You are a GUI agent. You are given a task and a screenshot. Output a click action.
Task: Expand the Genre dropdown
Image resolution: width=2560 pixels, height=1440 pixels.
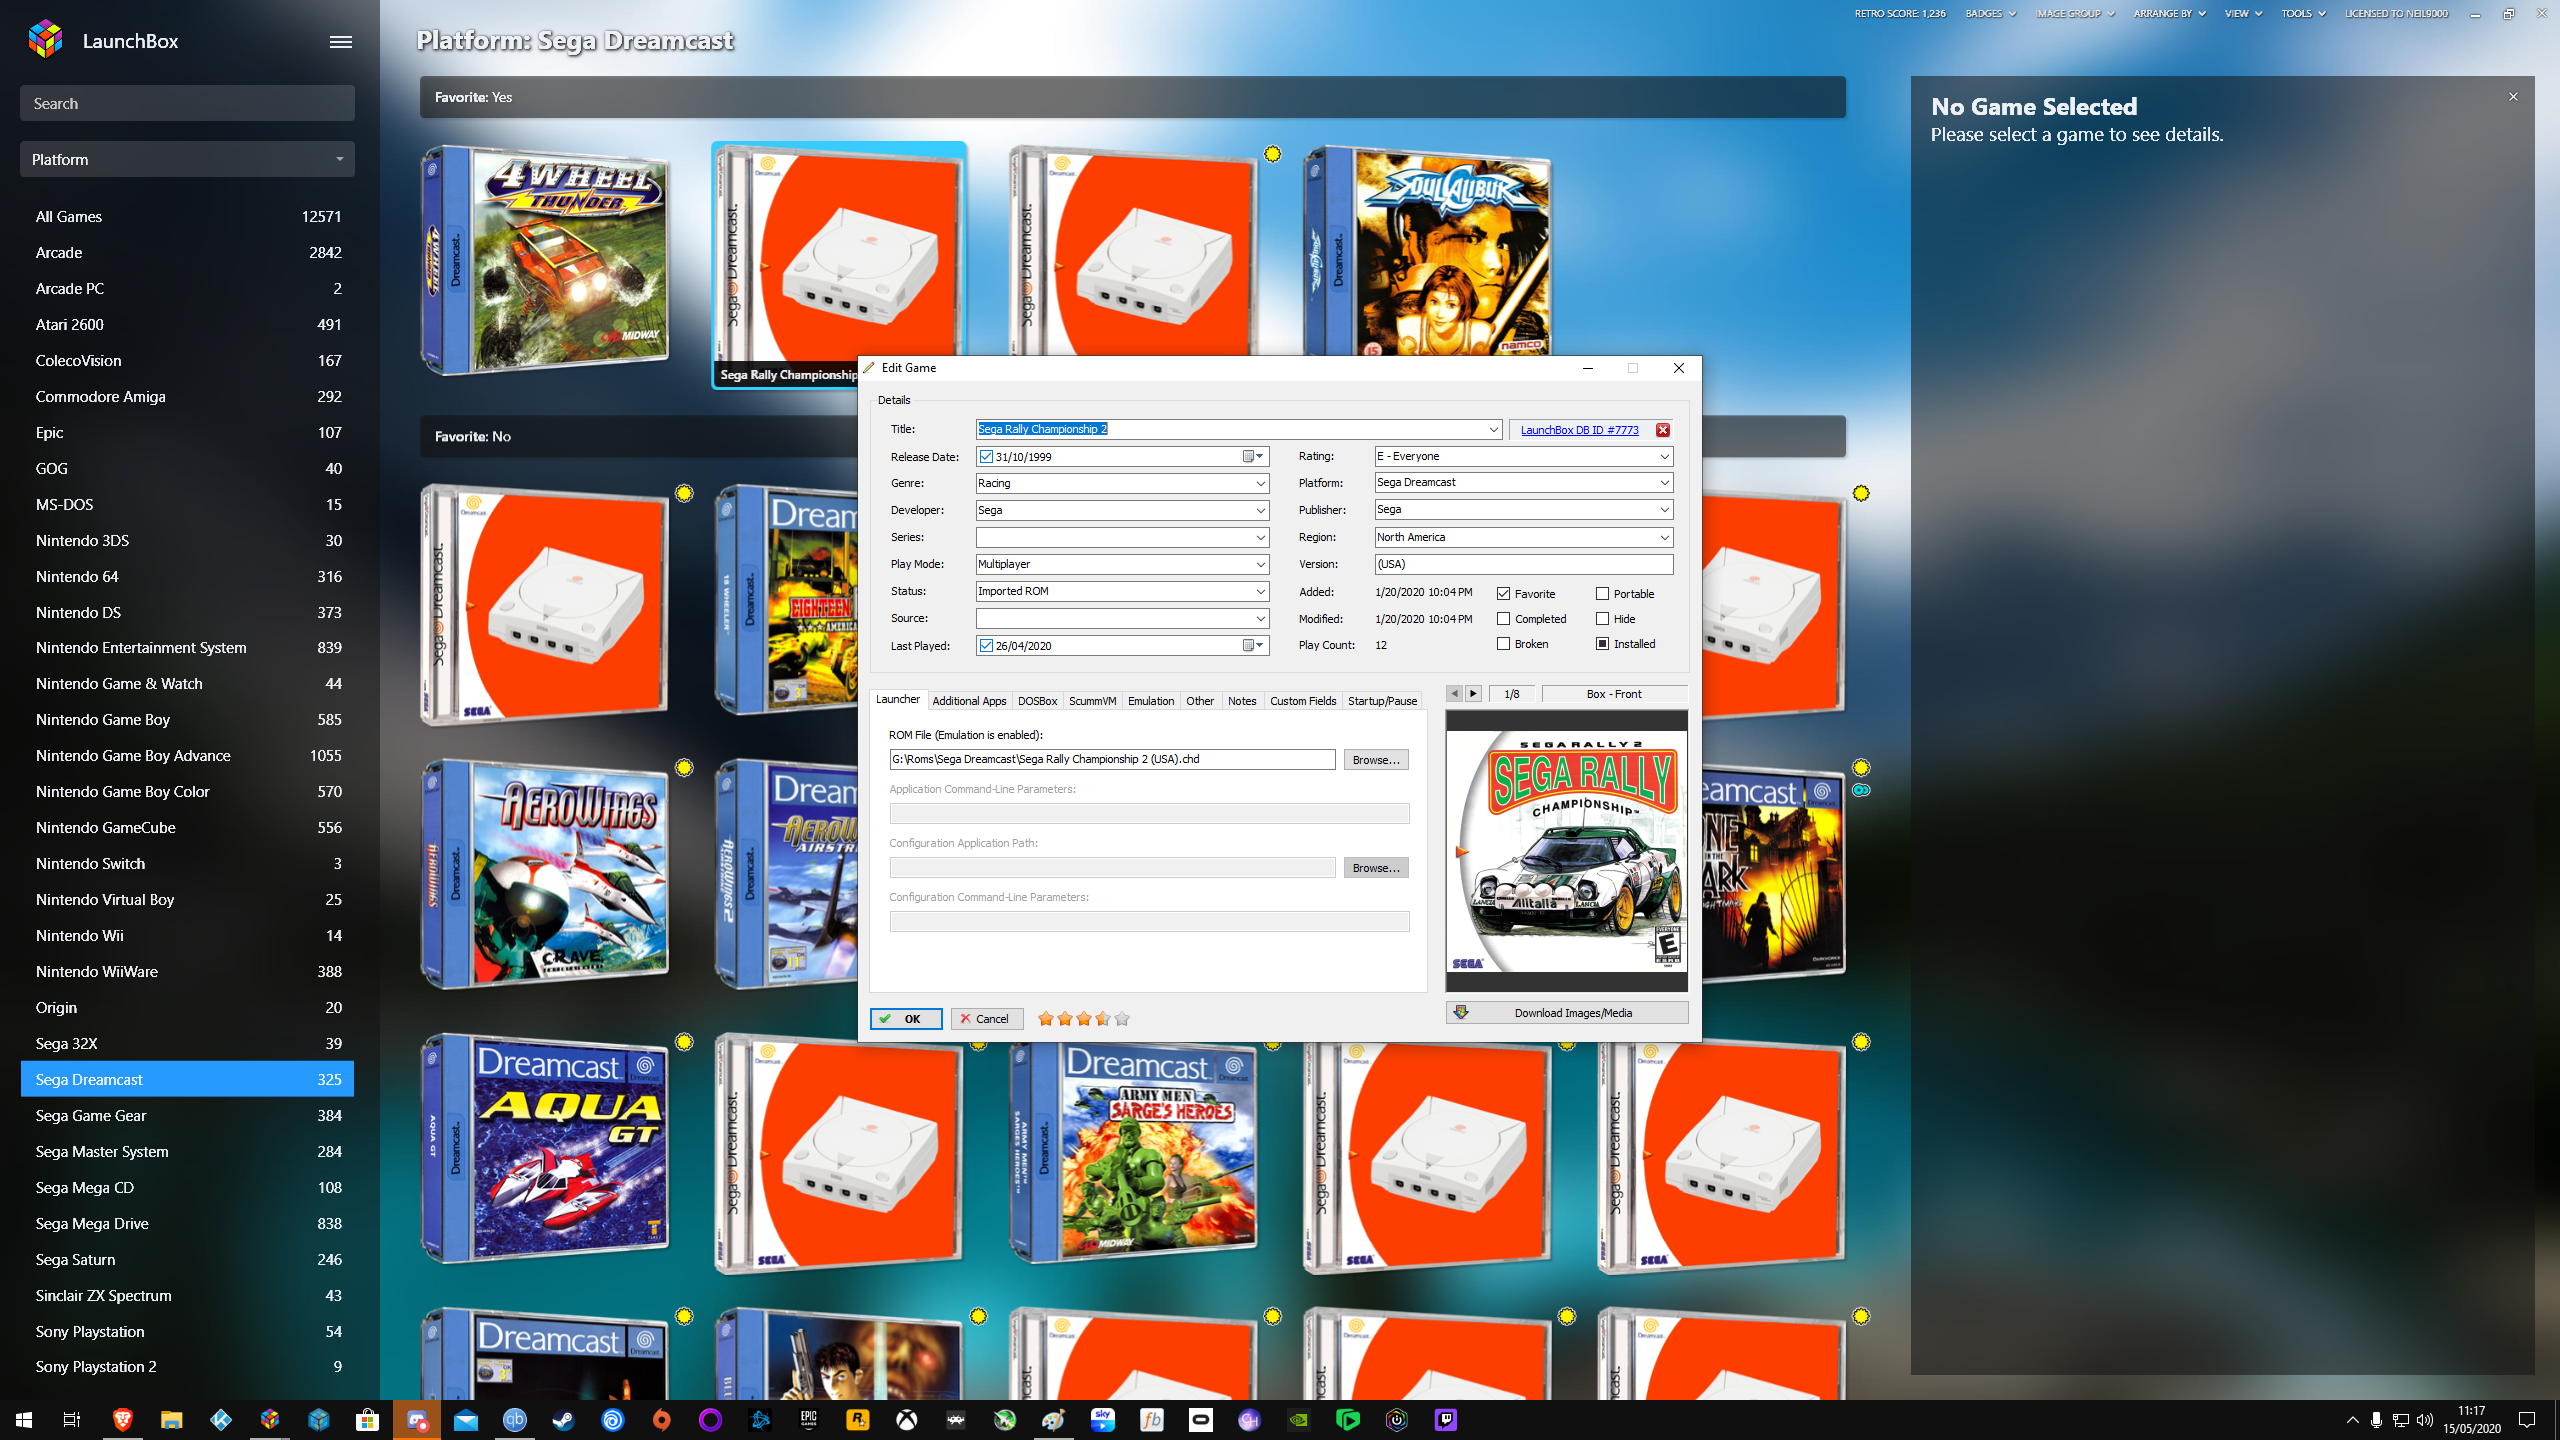pyautogui.click(x=1260, y=484)
